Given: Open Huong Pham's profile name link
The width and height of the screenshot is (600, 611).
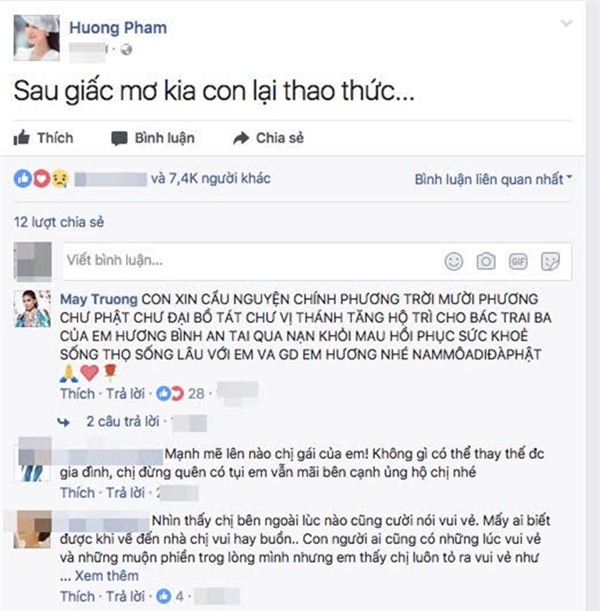Looking at the screenshot, I should [118, 28].
